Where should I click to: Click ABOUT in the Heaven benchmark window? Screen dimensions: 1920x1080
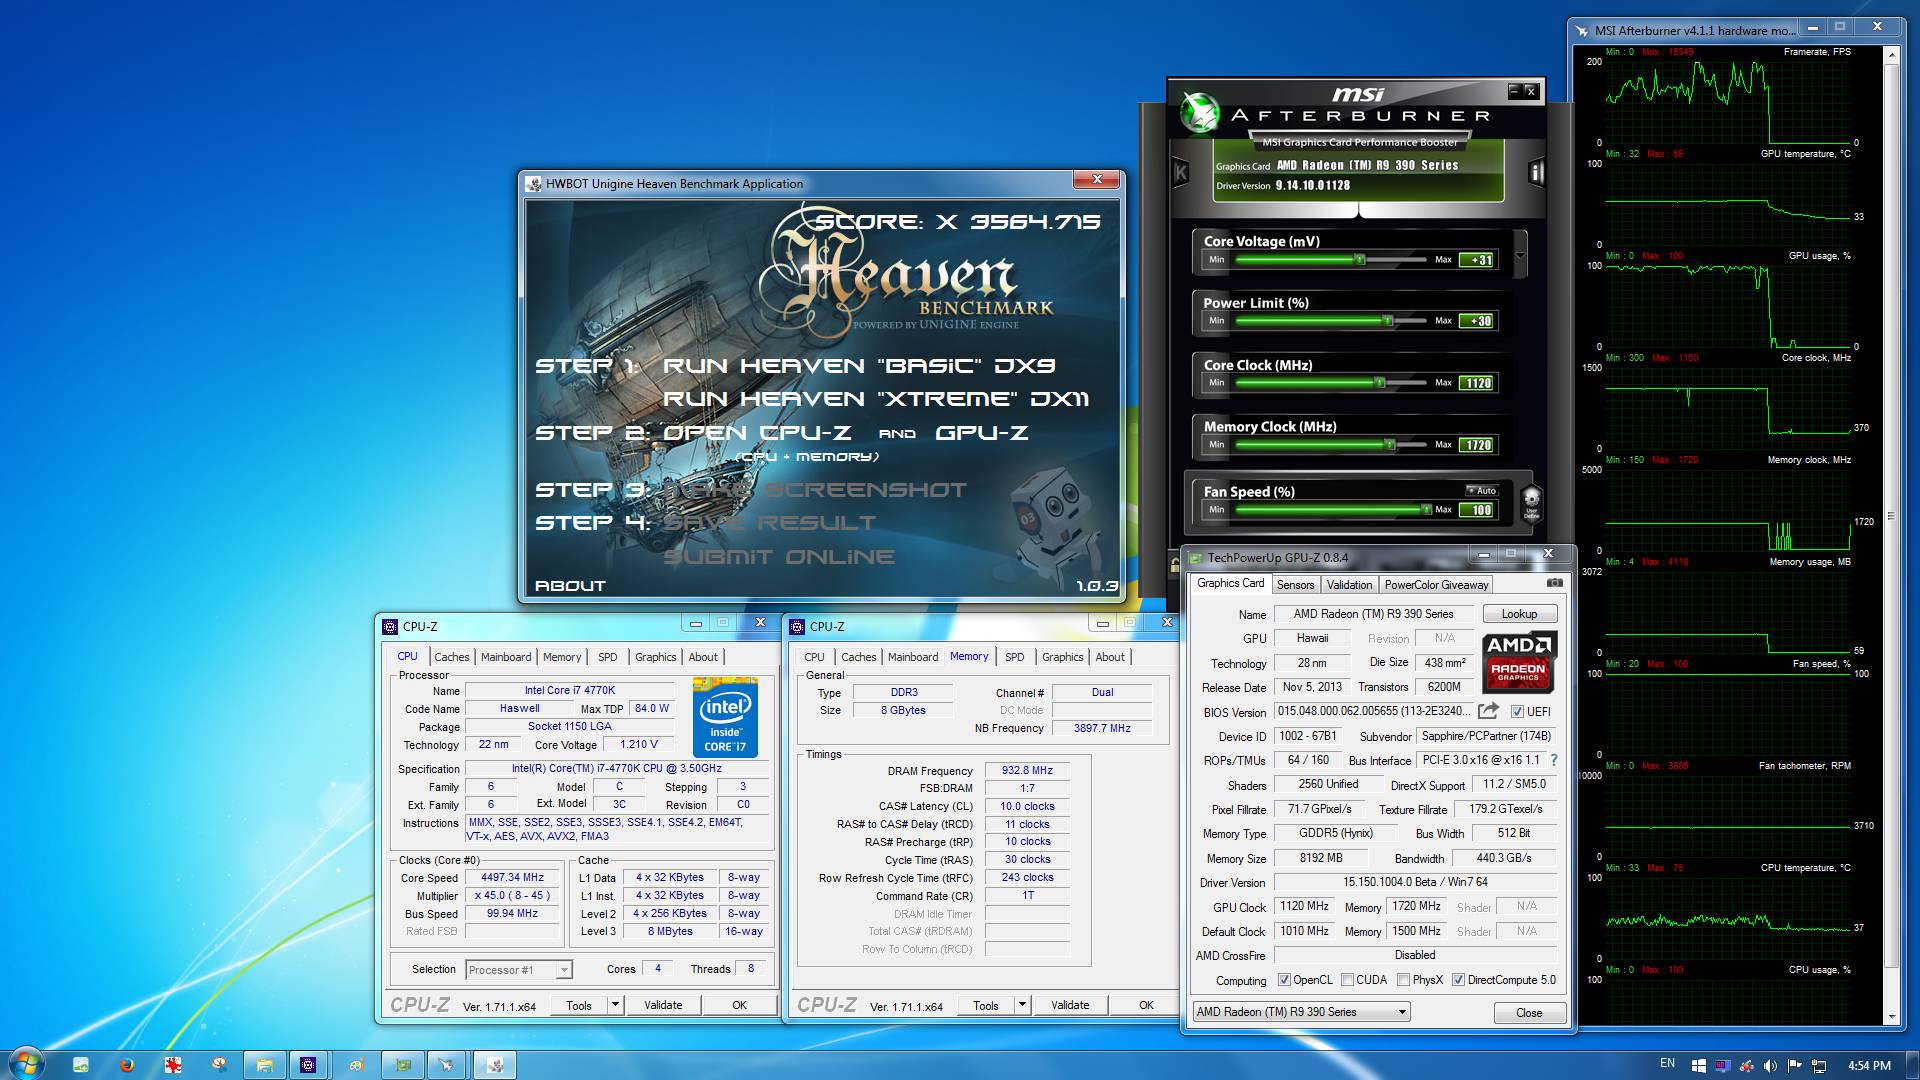point(570,586)
